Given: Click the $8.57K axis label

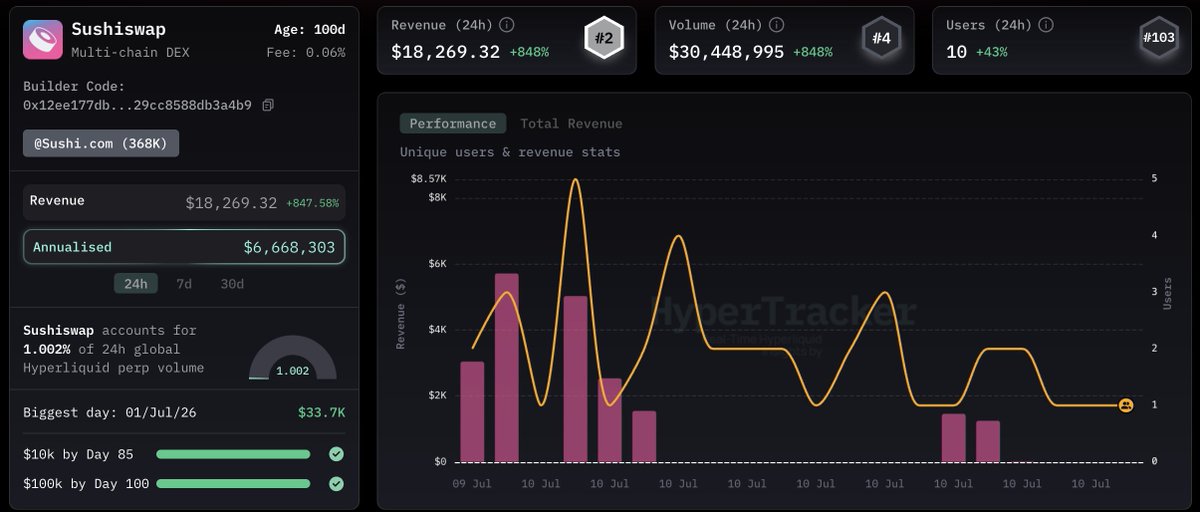Looking at the screenshot, I should 429,178.
